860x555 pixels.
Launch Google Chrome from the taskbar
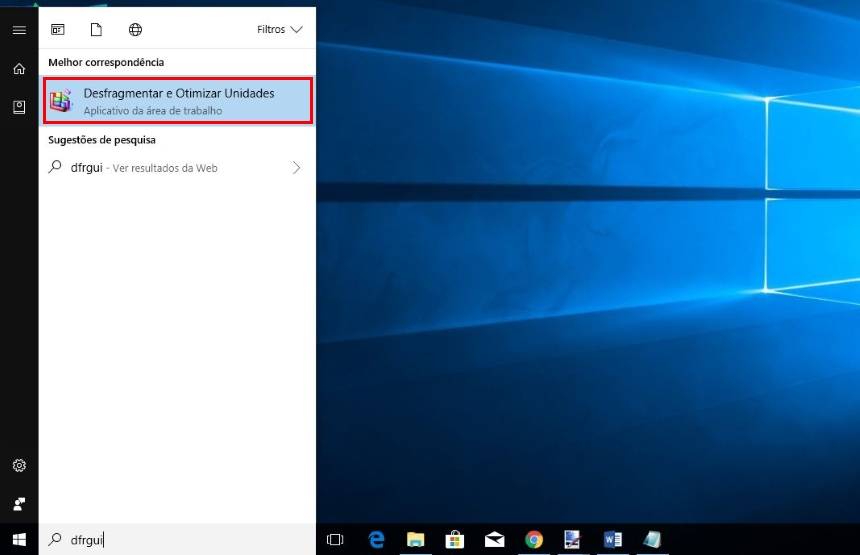tap(534, 540)
